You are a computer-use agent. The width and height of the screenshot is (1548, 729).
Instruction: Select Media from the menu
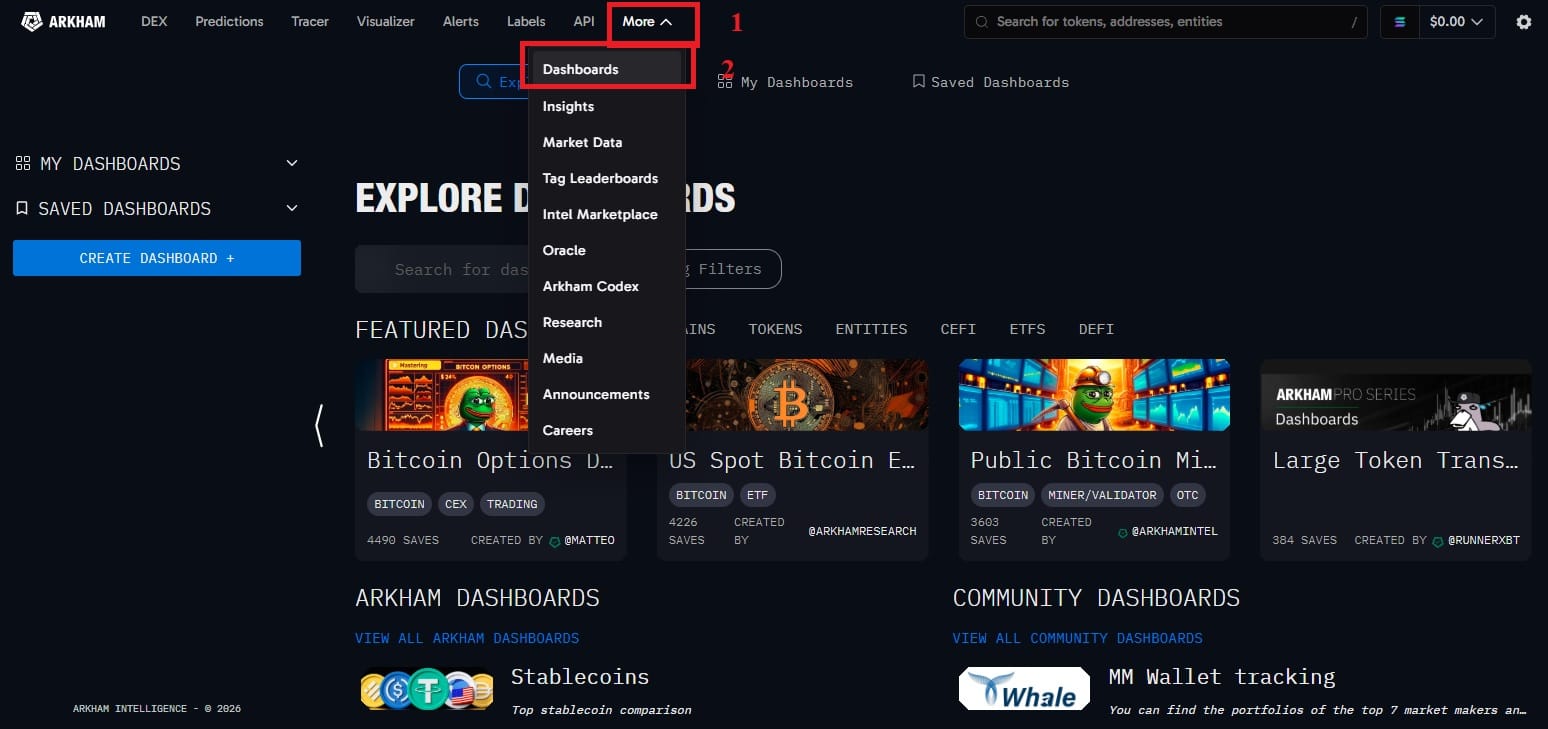click(x=562, y=358)
